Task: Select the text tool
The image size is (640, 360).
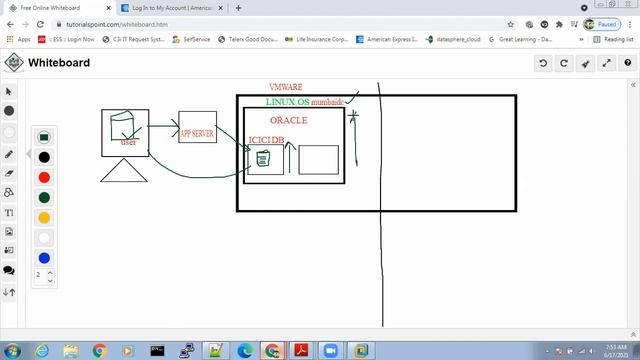Action: pyautogui.click(x=9, y=213)
